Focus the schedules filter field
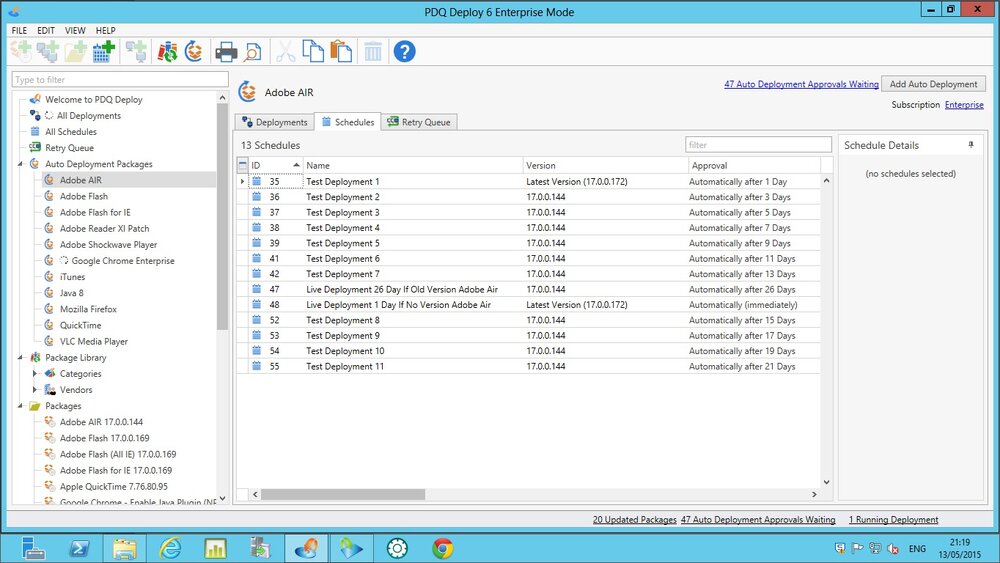 (758, 145)
